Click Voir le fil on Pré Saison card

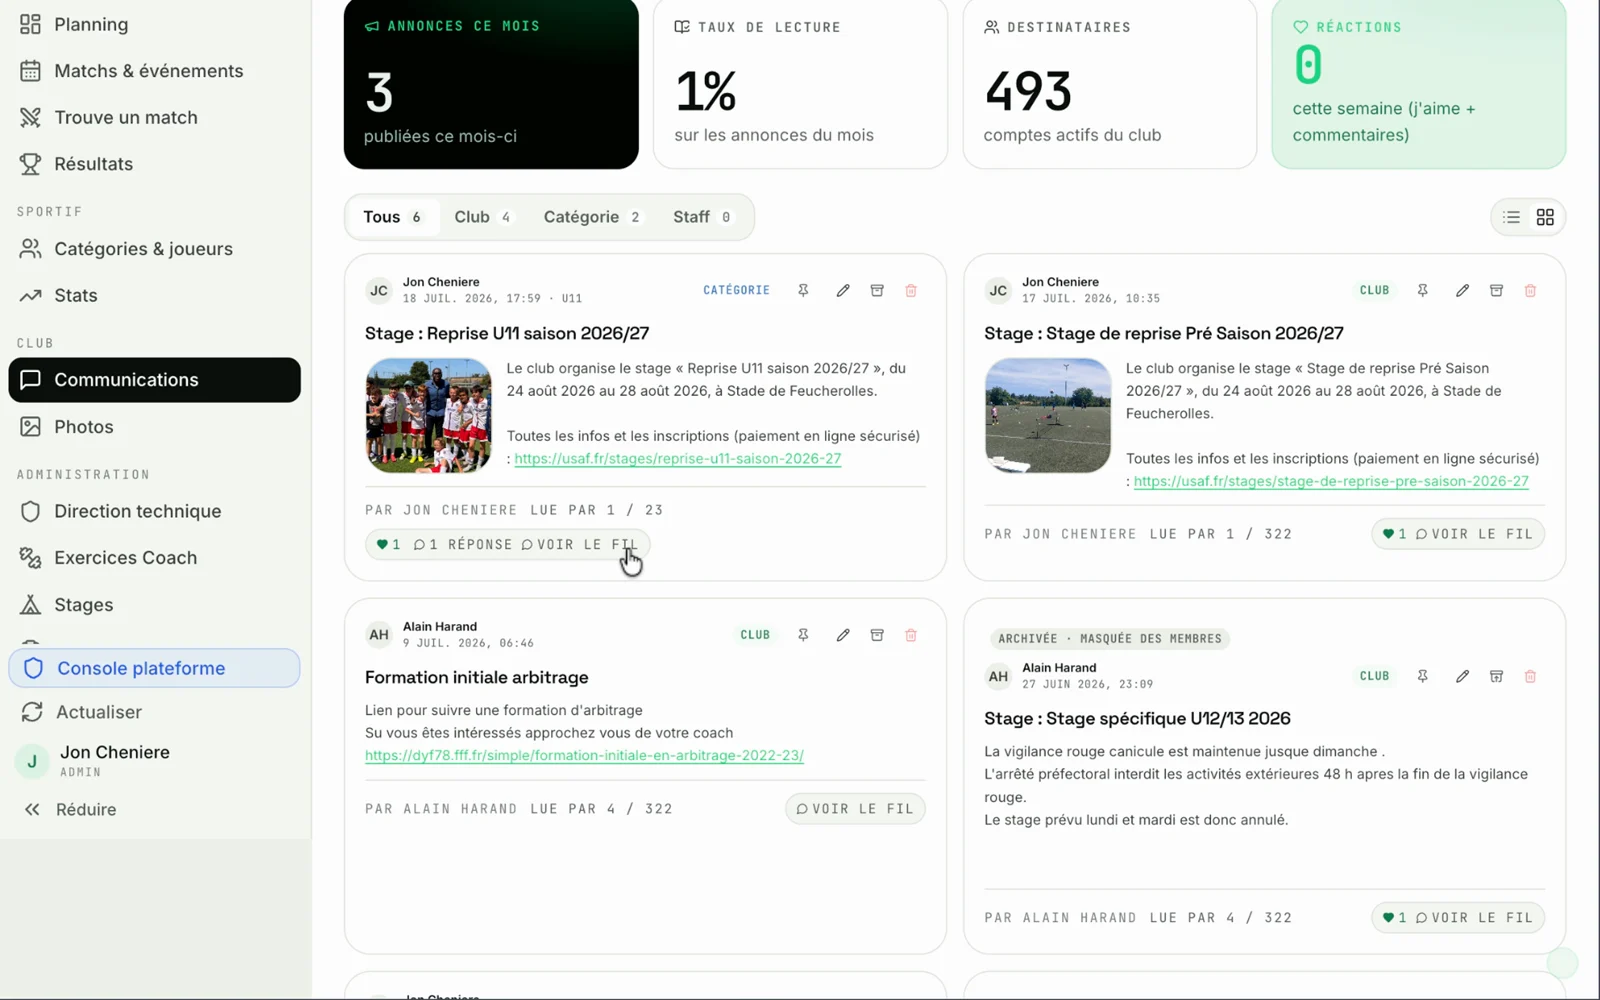pyautogui.click(x=1474, y=534)
